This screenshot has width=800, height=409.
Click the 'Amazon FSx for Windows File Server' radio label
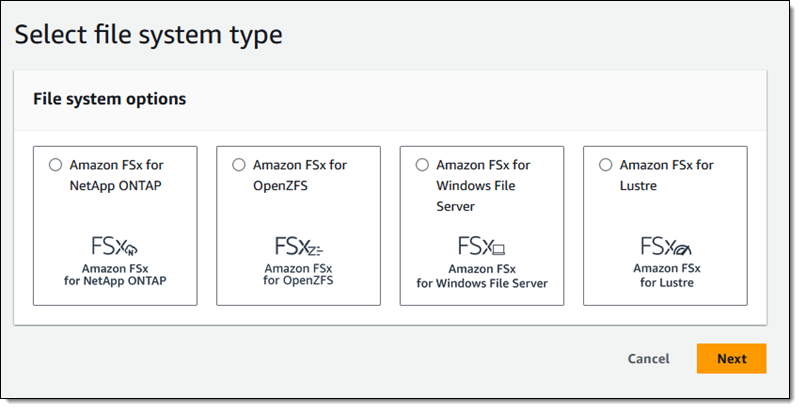[x=483, y=185]
